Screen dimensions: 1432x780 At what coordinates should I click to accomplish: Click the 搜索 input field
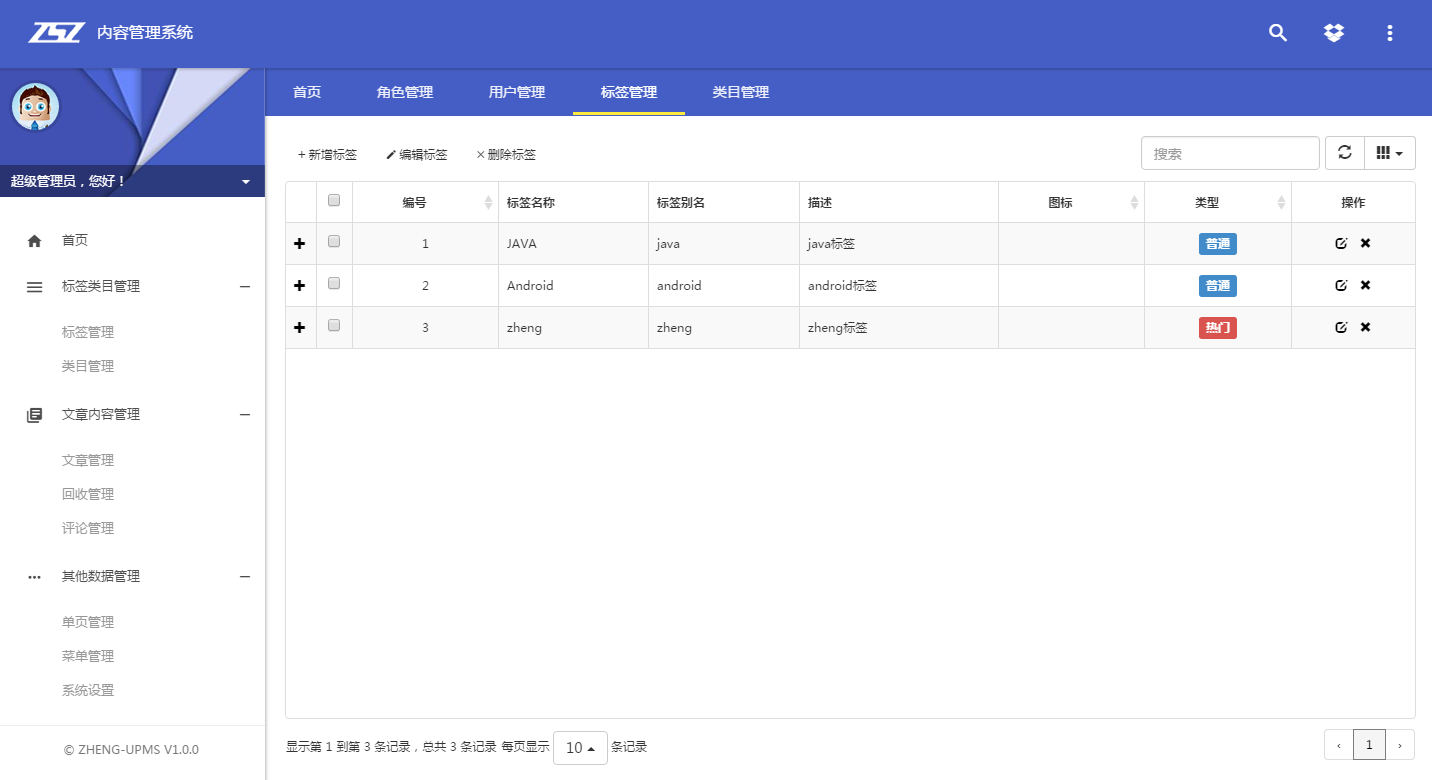coord(1230,153)
